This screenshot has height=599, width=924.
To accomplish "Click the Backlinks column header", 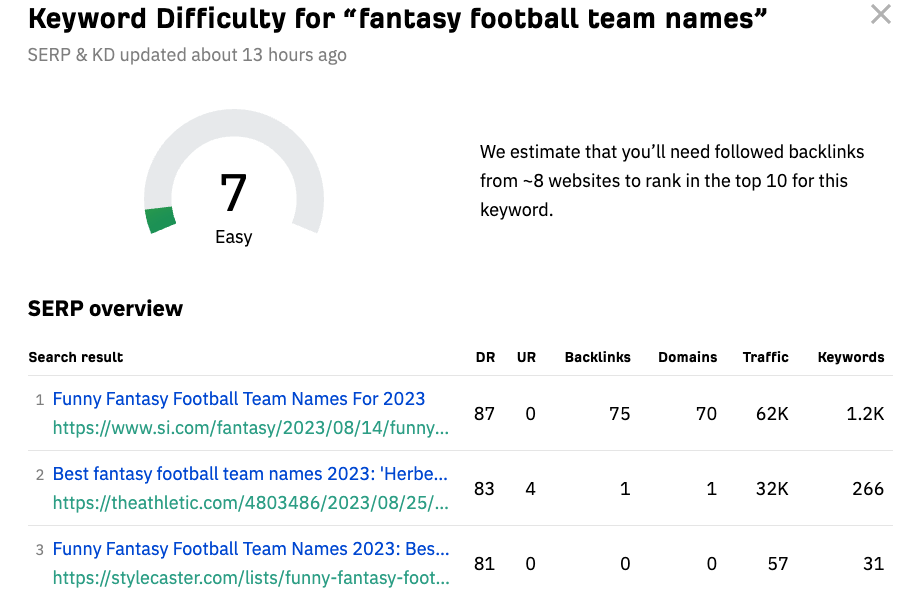I will tap(597, 357).
